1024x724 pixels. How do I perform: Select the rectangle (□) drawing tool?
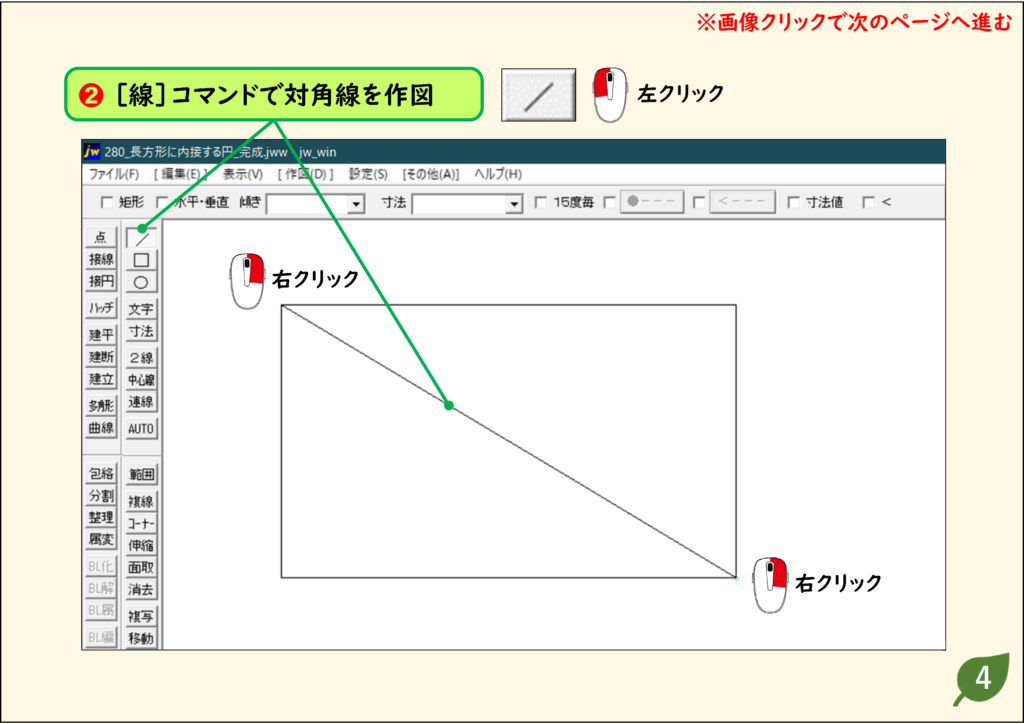coord(141,260)
